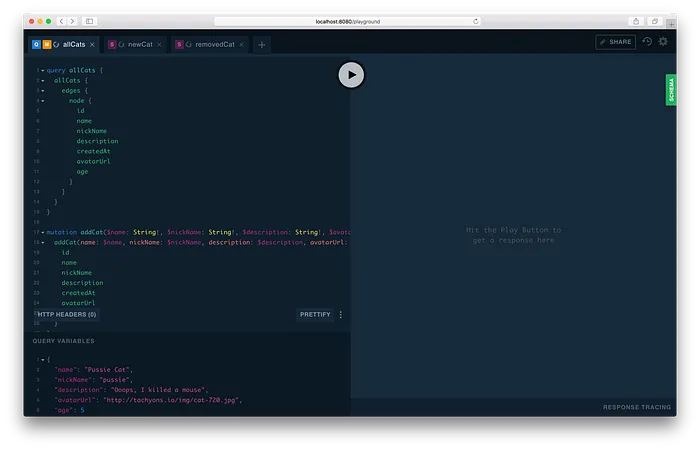
Task: Switch to the newCat tab
Action: 136,45
